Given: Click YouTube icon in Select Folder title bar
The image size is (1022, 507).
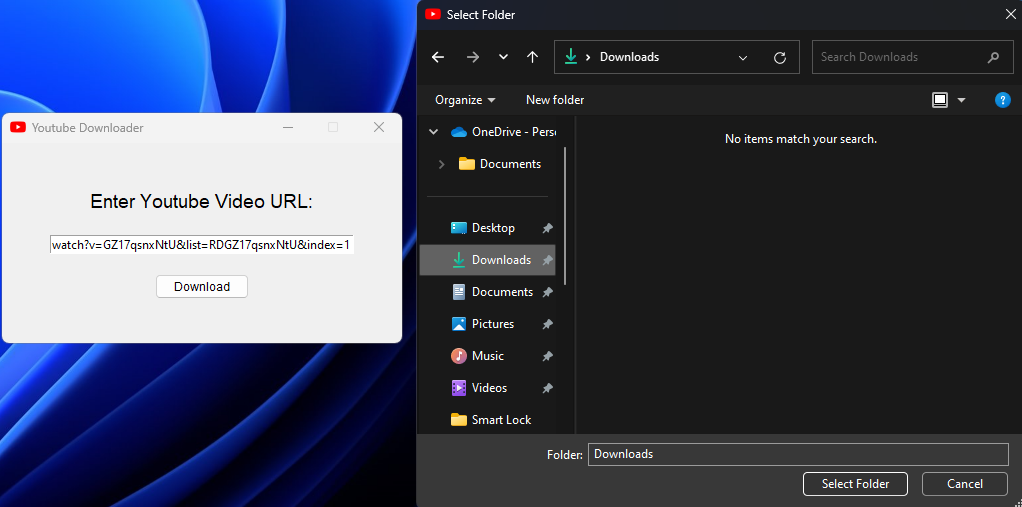Looking at the screenshot, I should pos(433,14).
